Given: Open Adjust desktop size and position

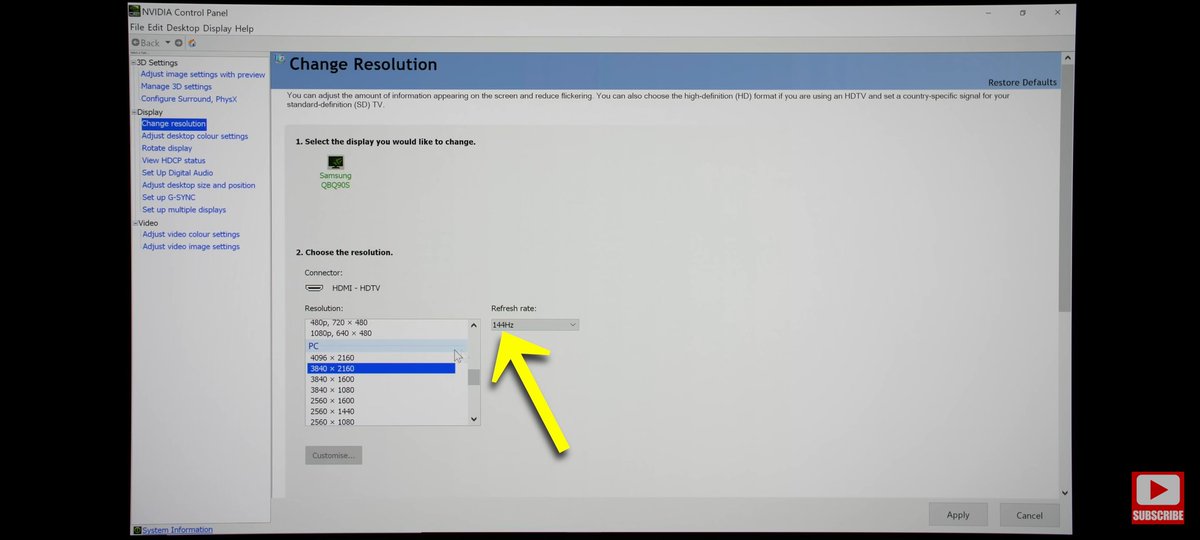Looking at the screenshot, I should click(198, 185).
